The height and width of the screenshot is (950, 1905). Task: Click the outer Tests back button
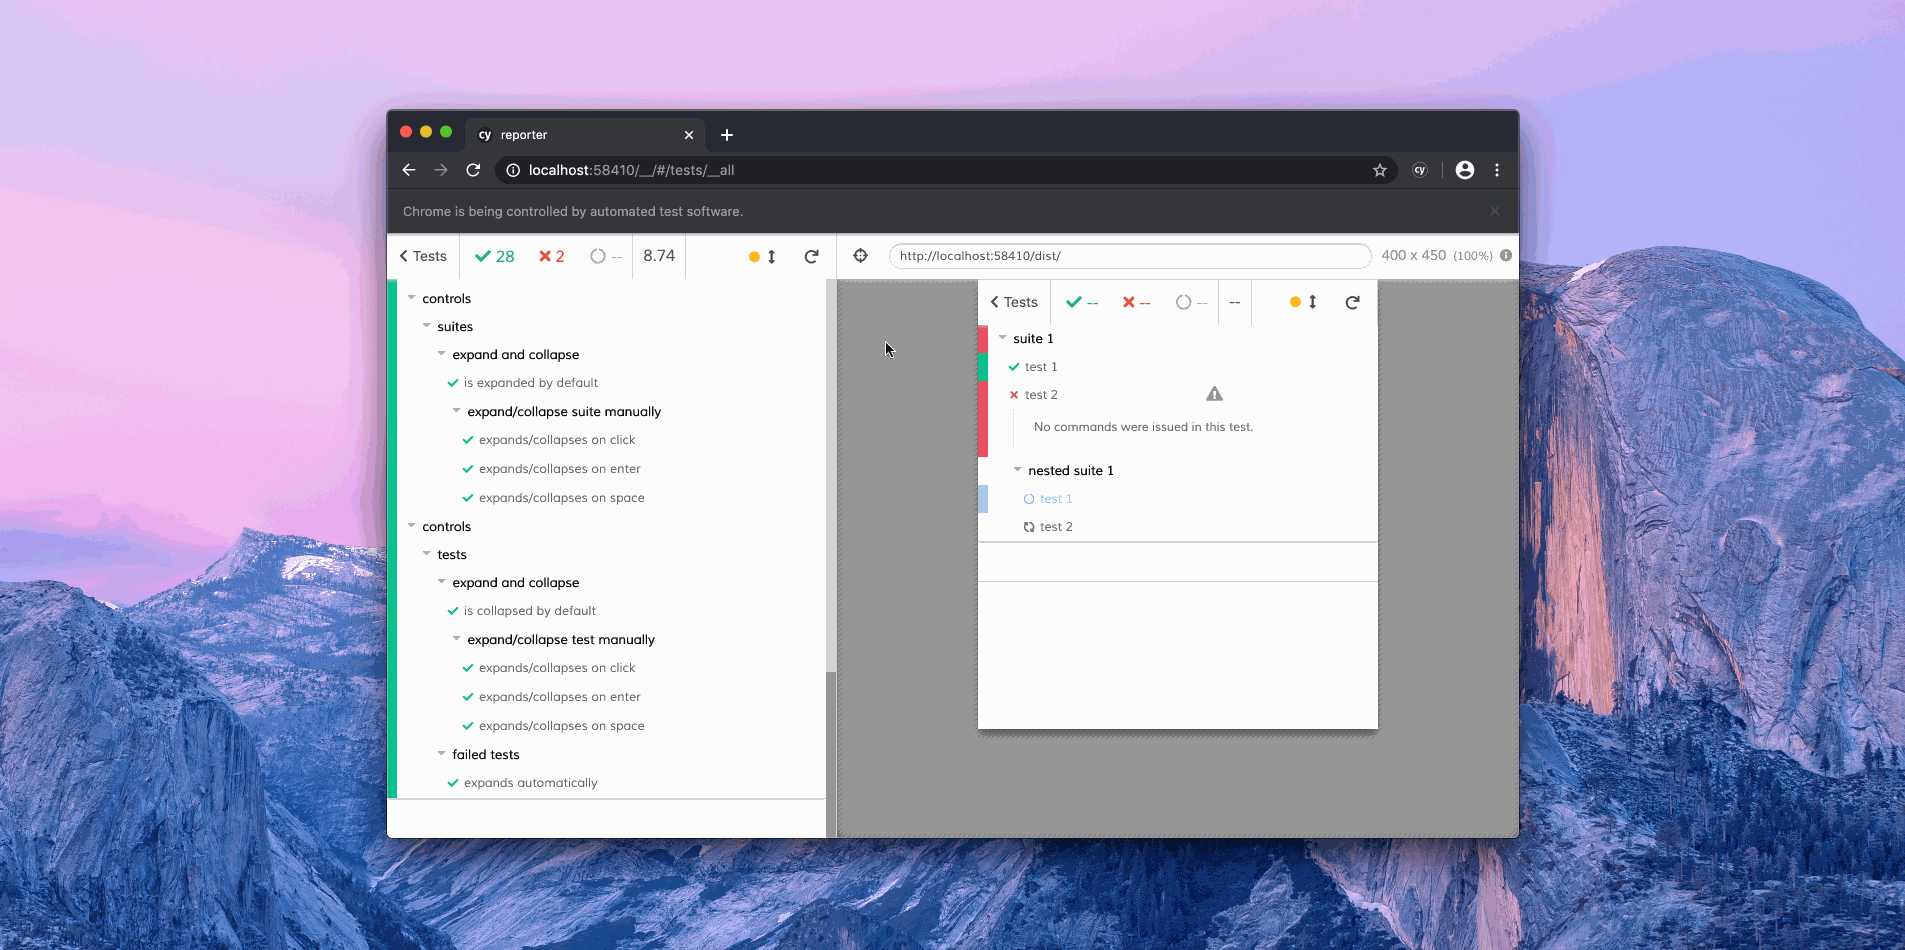[x=423, y=256]
